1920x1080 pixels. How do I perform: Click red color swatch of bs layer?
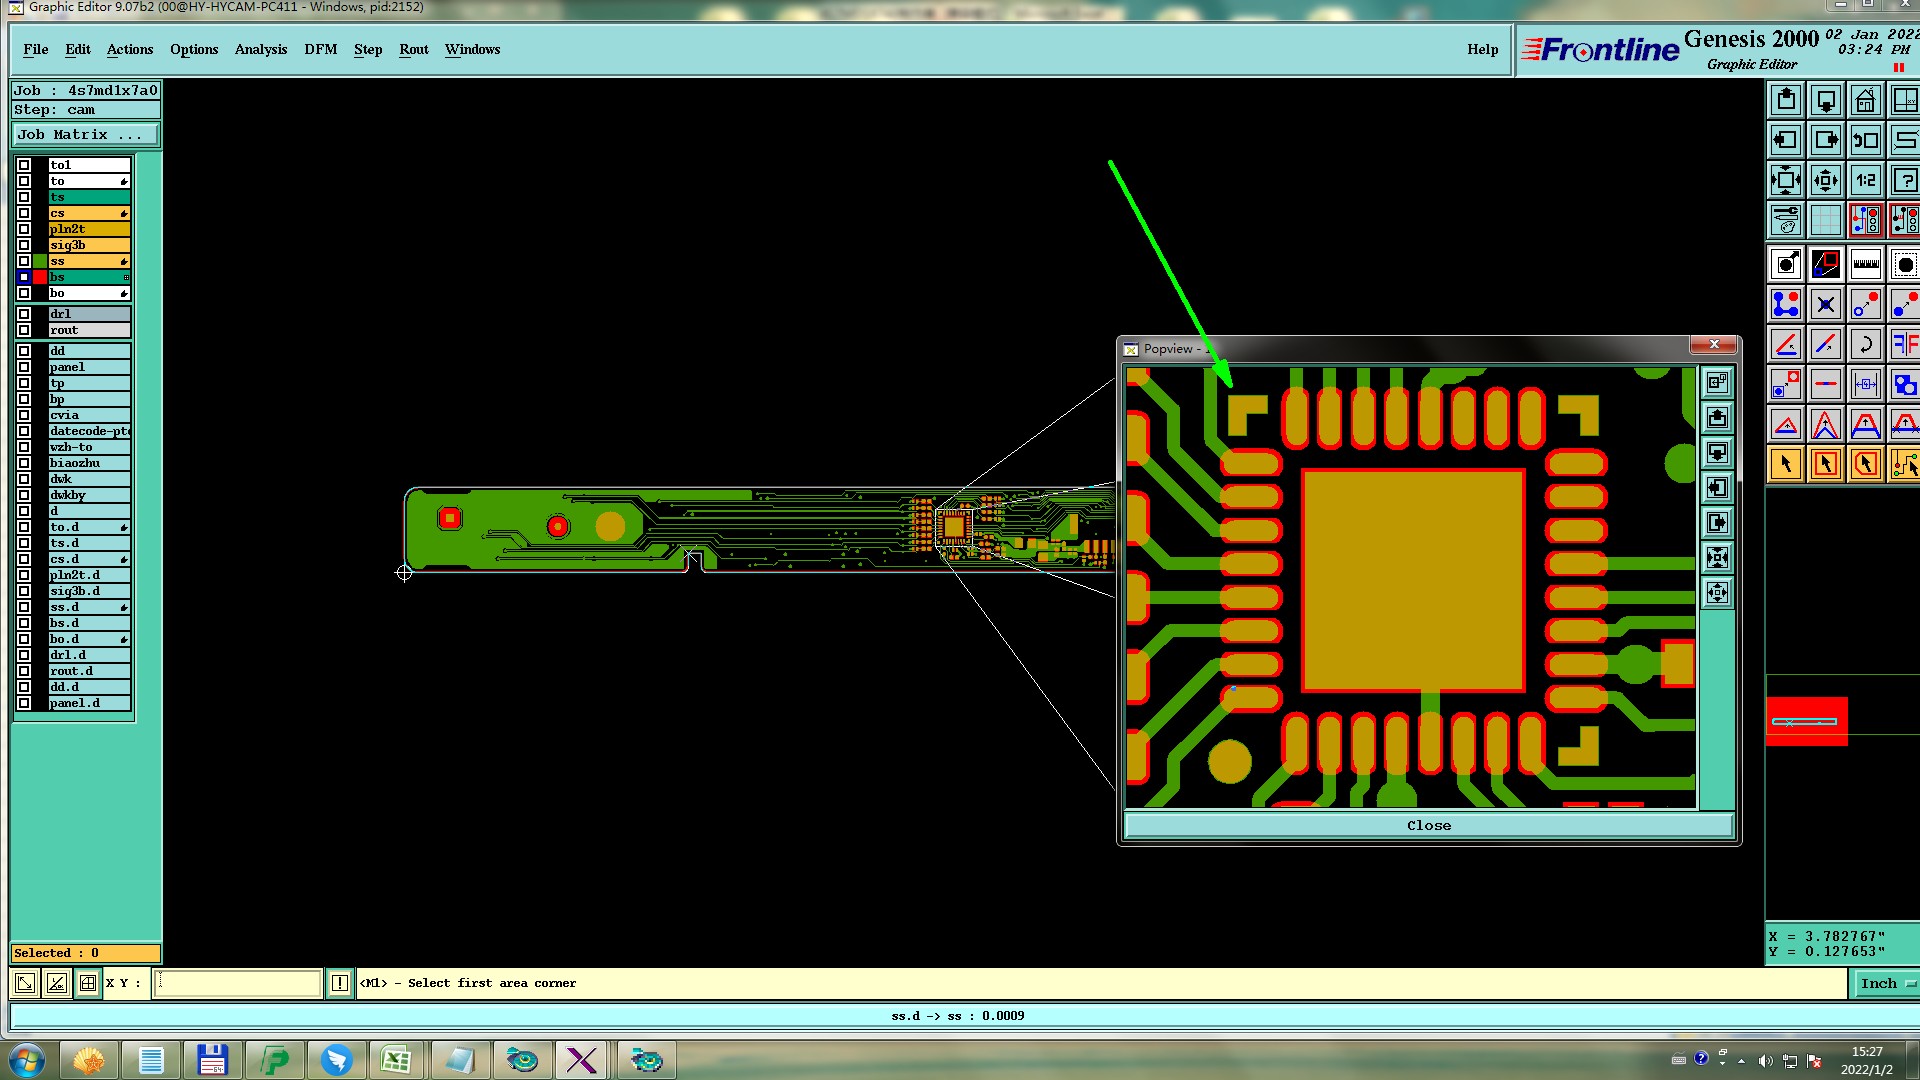(40, 277)
